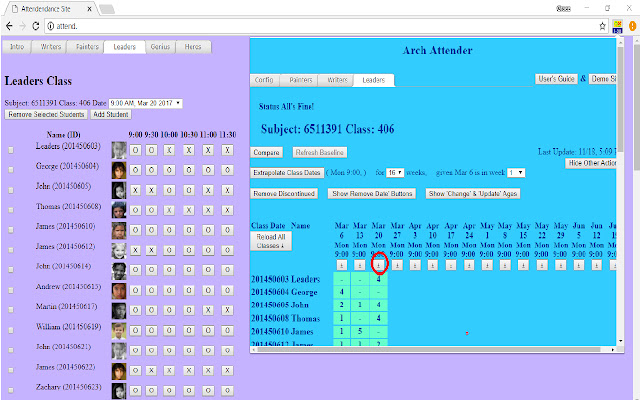This screenshot has width=640, height=400.
Task: Switch to the Painters tab in left panel
Action: click(x=87, y=46)
